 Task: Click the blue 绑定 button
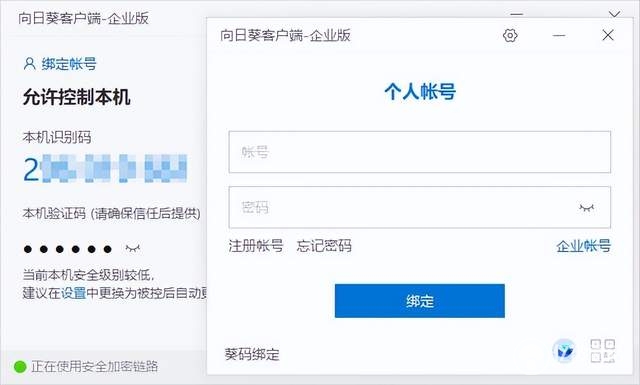[420, 301]
